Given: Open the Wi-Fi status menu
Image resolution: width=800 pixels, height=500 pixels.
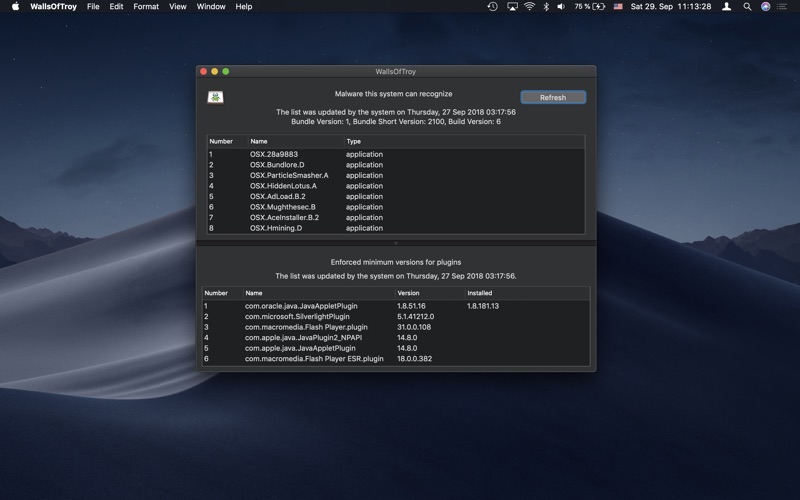Looking at the screenshot, I should [530, 7].
